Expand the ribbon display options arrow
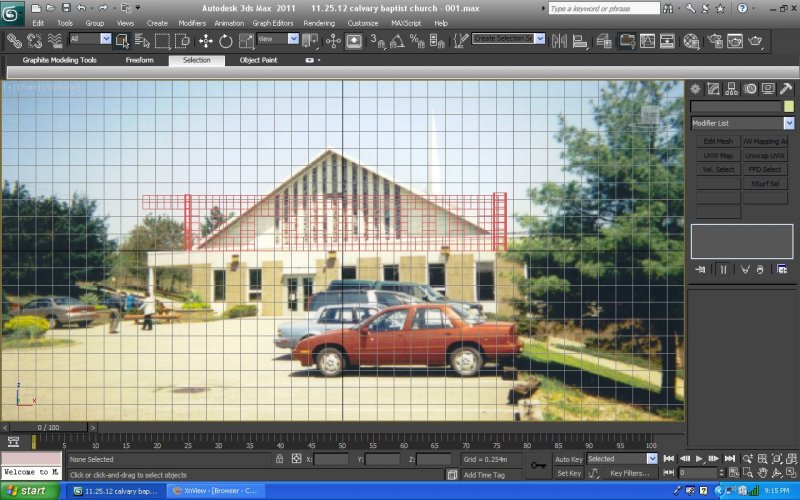 319,60
